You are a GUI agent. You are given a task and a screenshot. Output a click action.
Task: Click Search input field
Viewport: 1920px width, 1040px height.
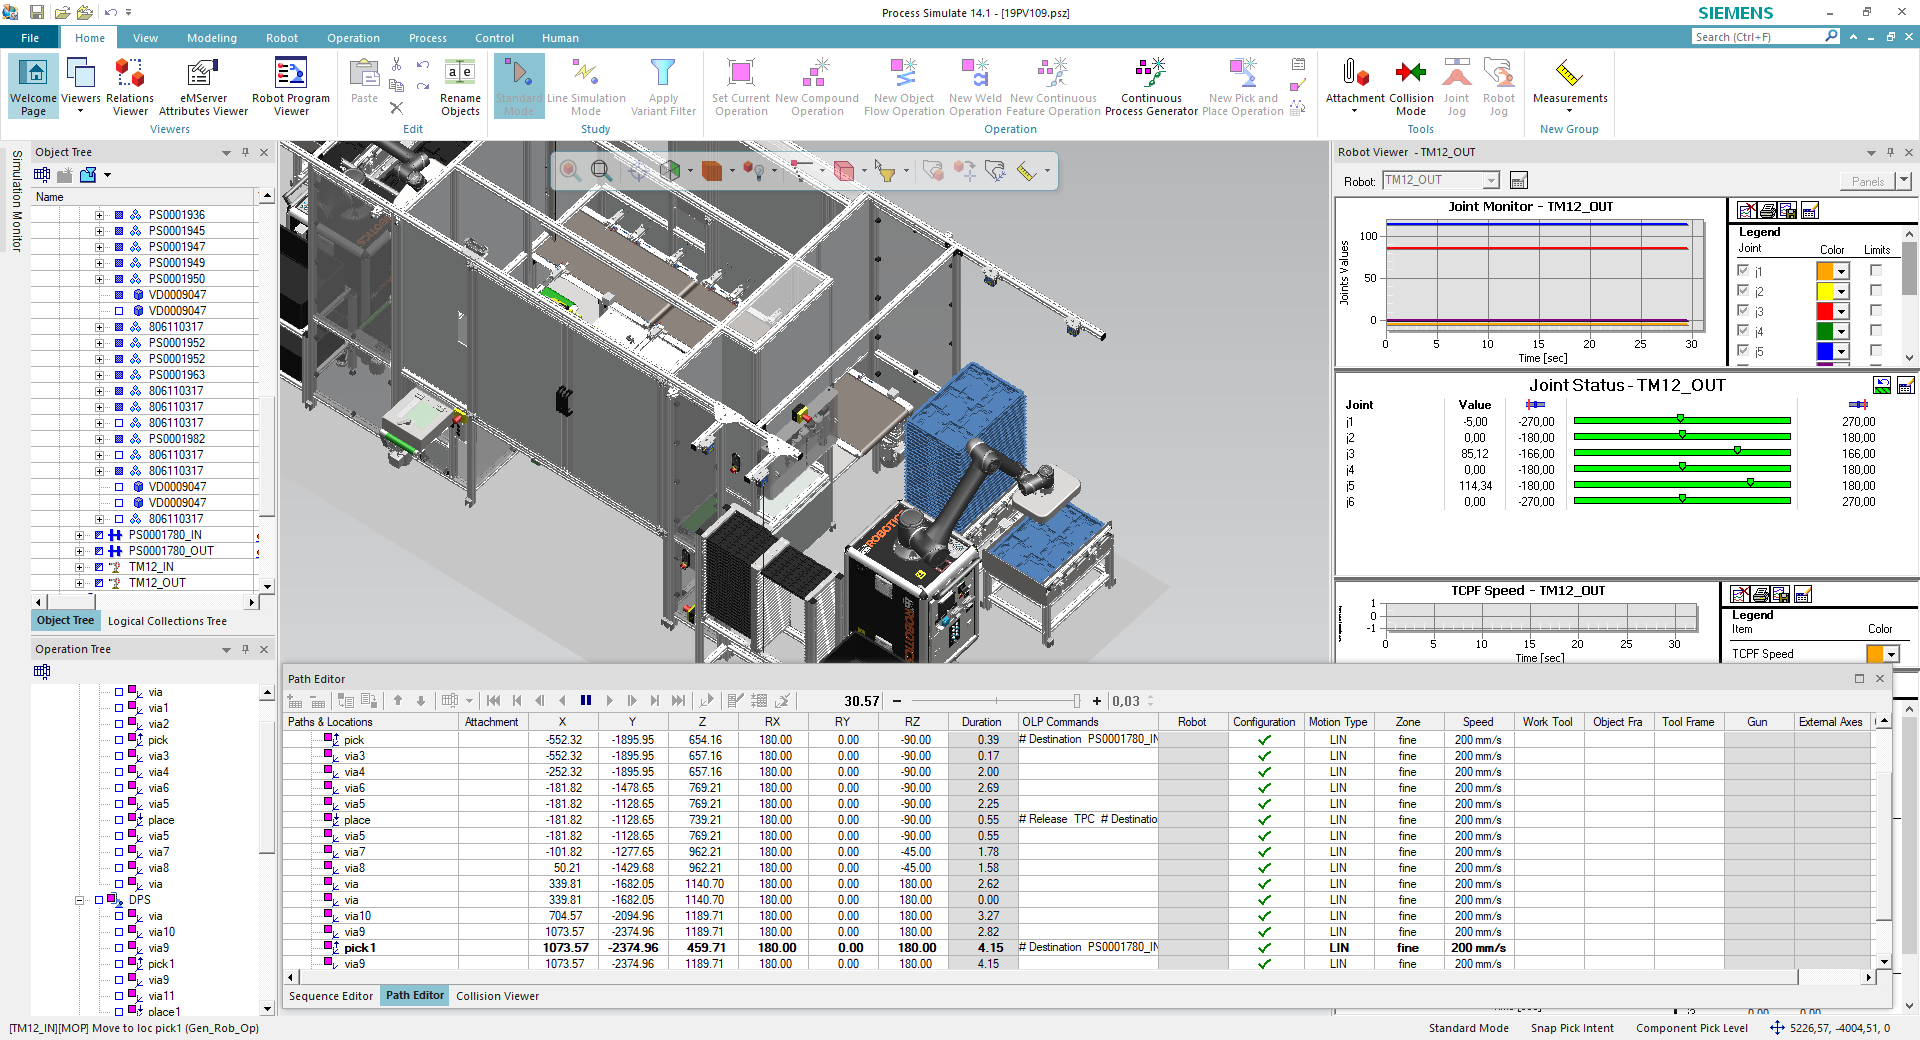point(1759,37)
